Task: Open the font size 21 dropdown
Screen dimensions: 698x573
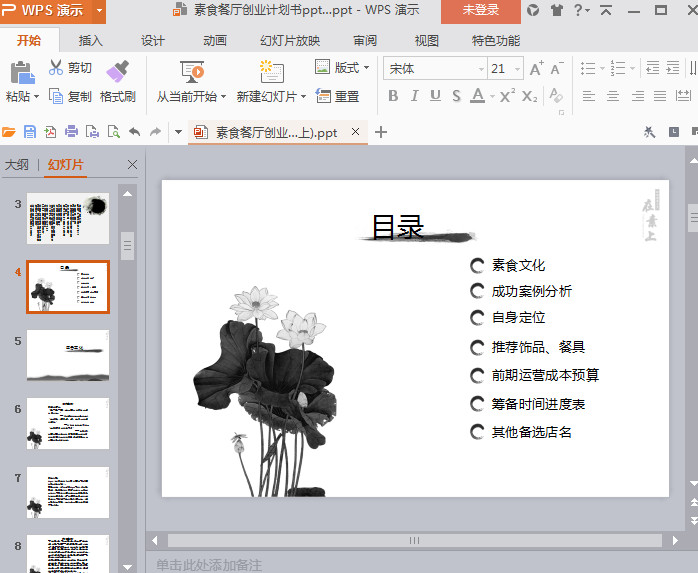Action: (x=517, y=69)
